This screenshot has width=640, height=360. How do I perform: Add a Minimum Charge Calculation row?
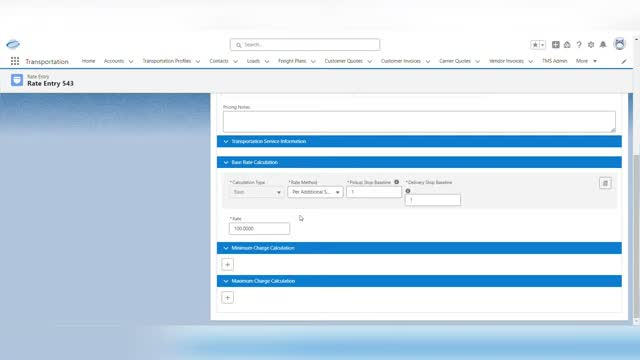[227, 264]
